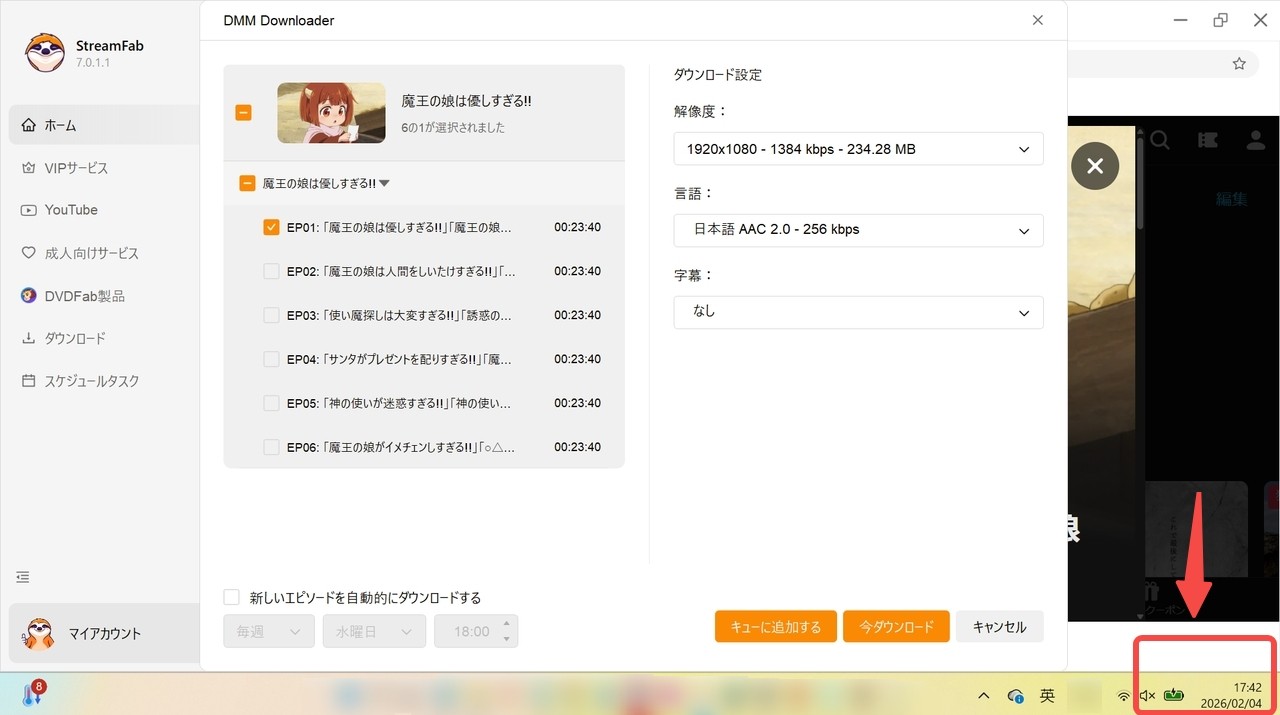Add the selection to the queue
The image size is (1280, 715).
[x=775, y=626]
